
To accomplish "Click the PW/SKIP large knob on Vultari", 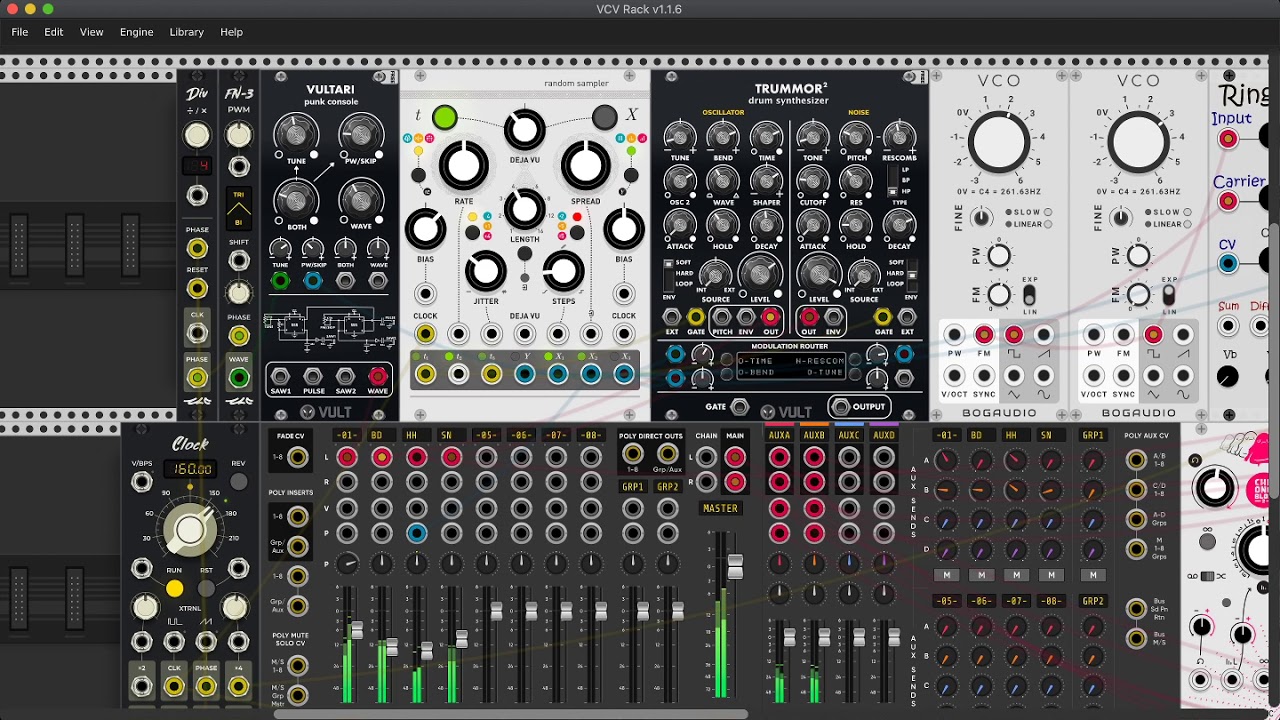I will [x=361, y=135].
